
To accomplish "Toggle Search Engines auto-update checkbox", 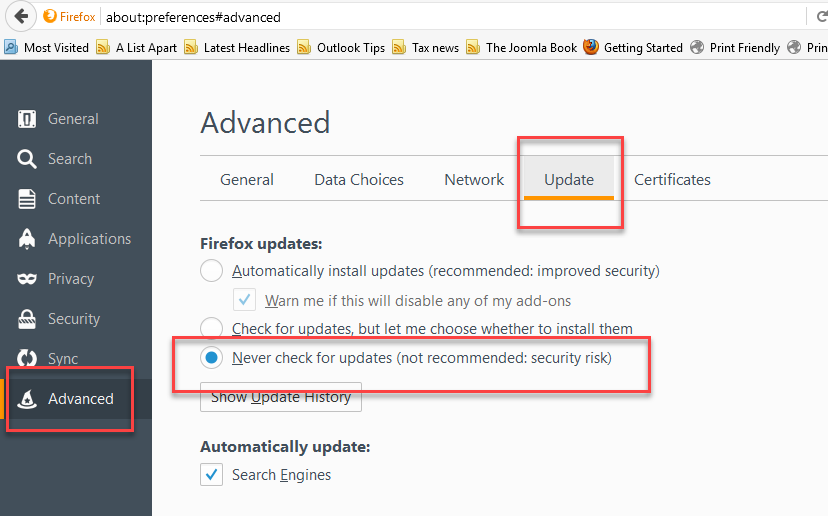I will (x=211, y=474).
